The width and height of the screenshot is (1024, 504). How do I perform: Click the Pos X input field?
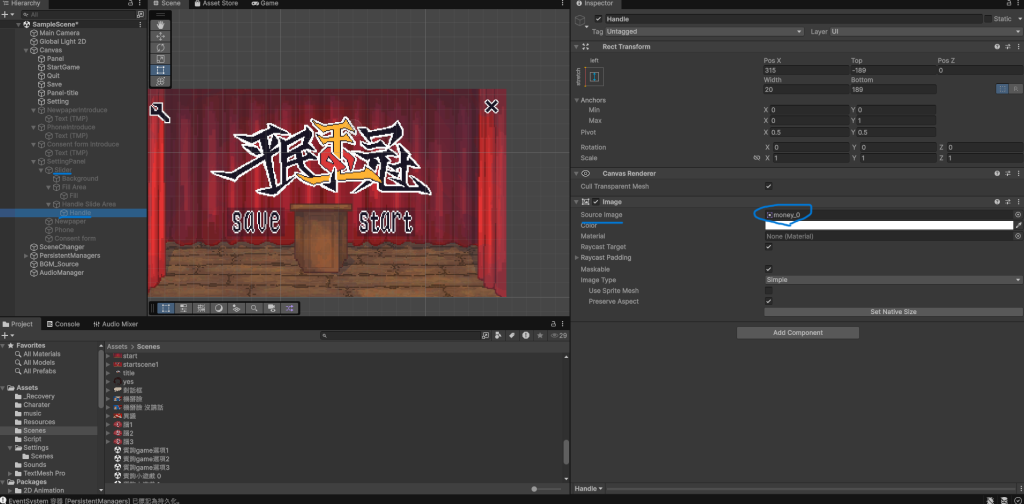point(806,71)
